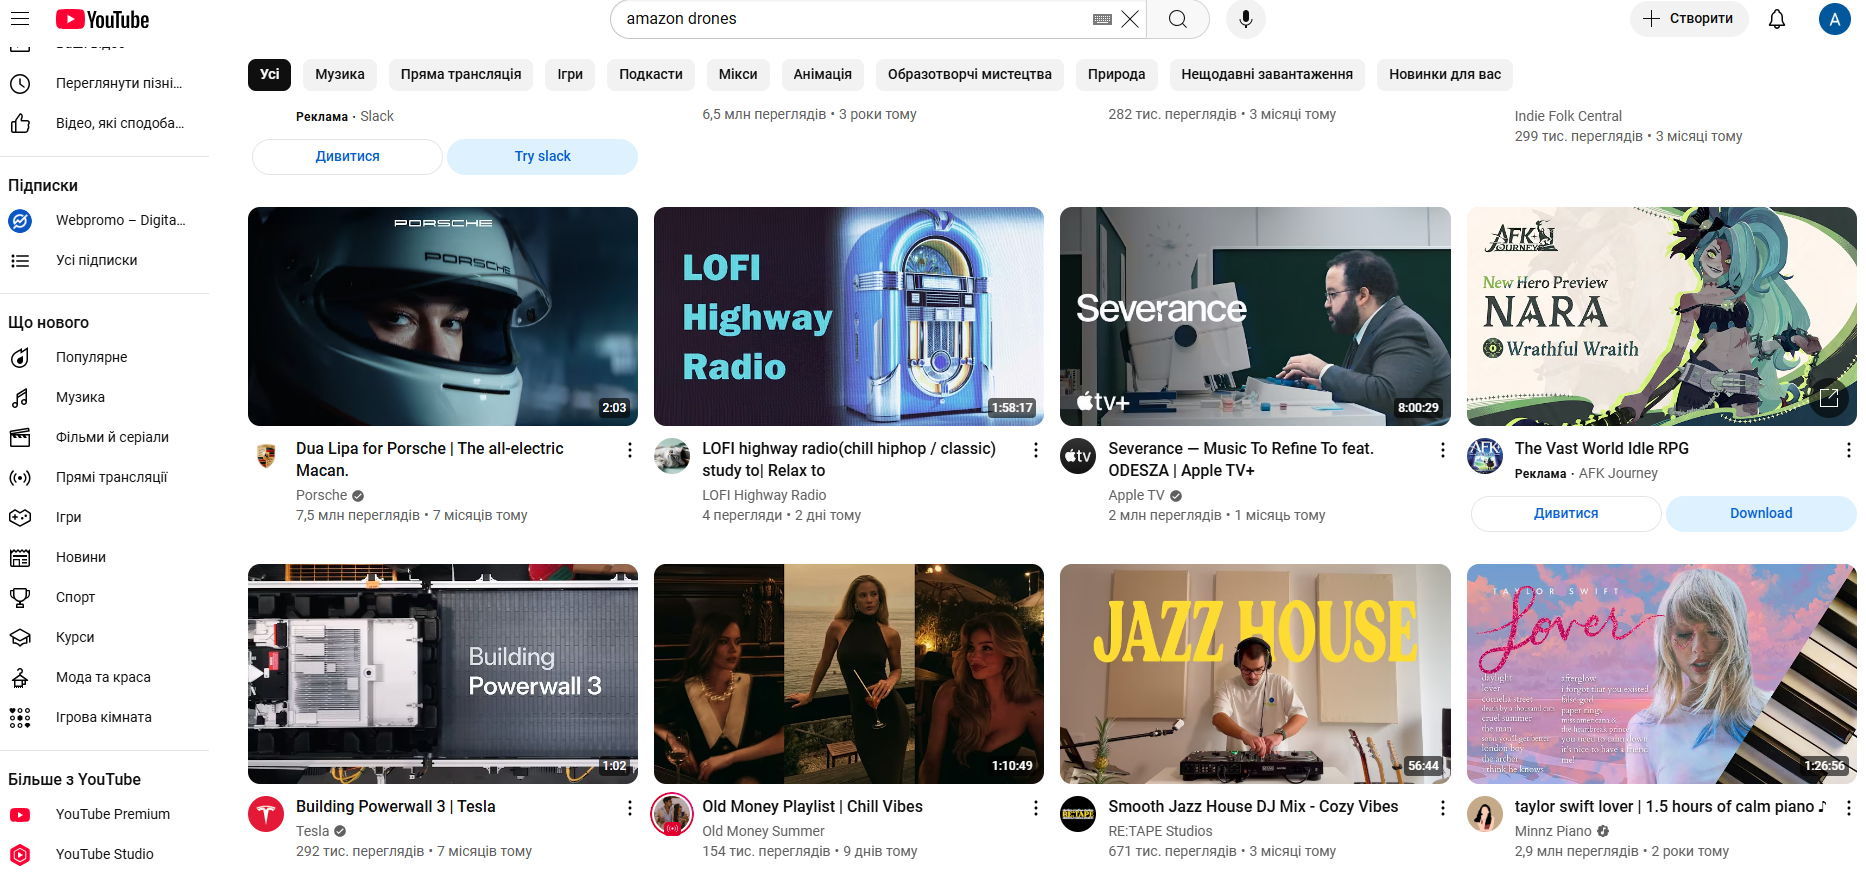Open Популярне in the sidebar
Viewport: 1866px width, 873px height.
[x=91, y=357]
